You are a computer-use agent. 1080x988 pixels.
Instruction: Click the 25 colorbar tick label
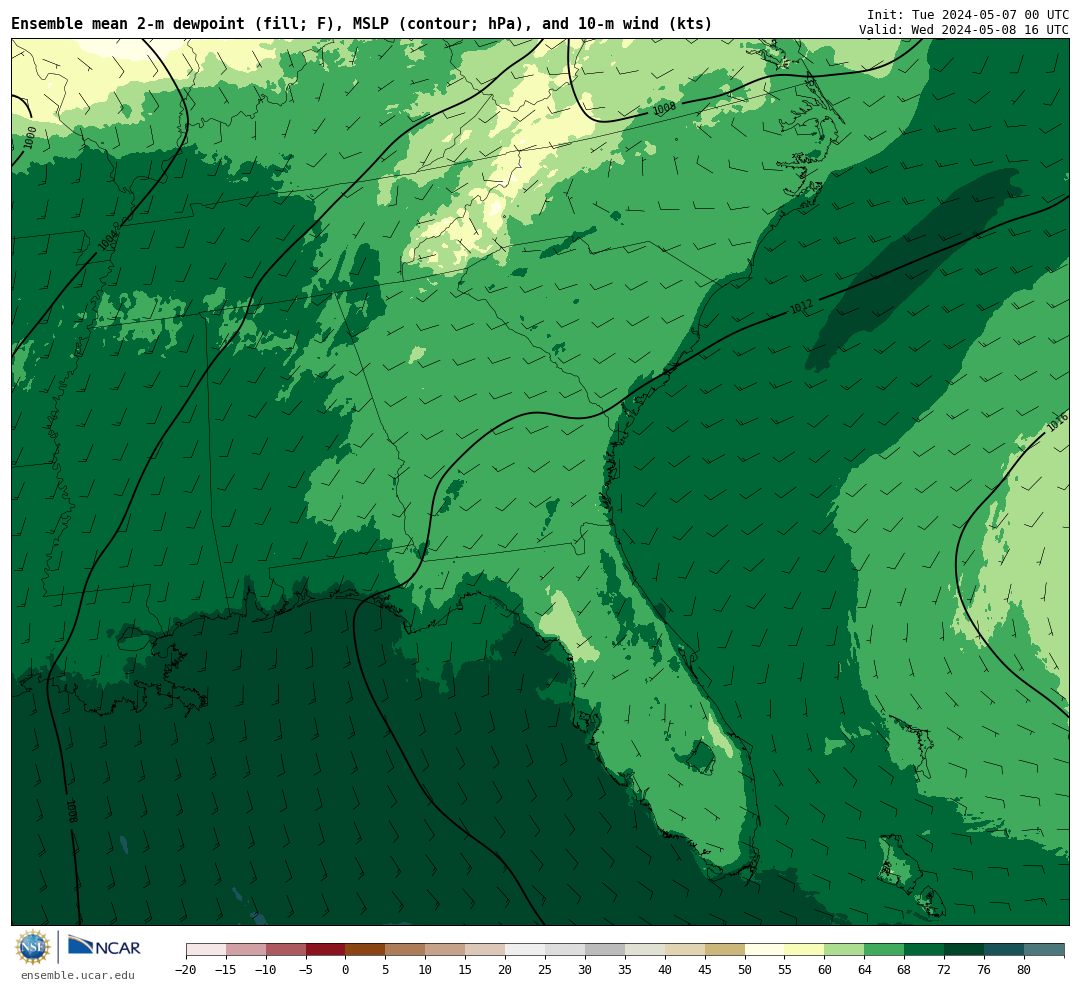[545, 969]
